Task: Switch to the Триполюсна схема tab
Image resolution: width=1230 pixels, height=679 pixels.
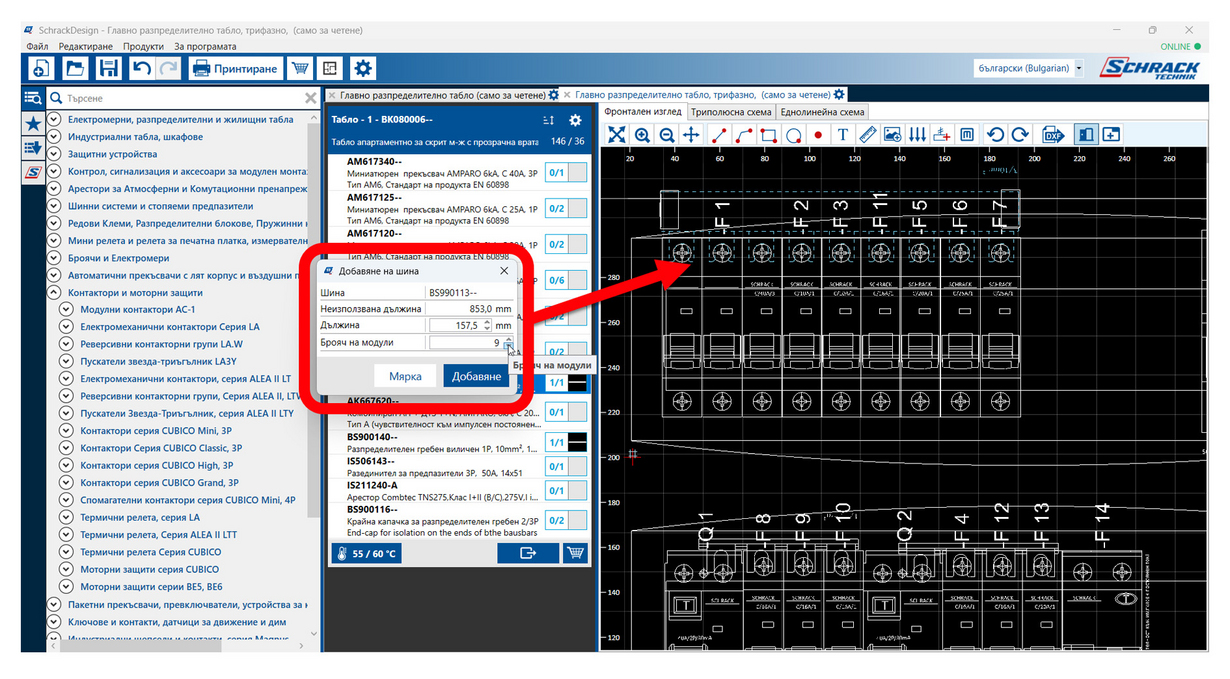Action: (730, 112)
